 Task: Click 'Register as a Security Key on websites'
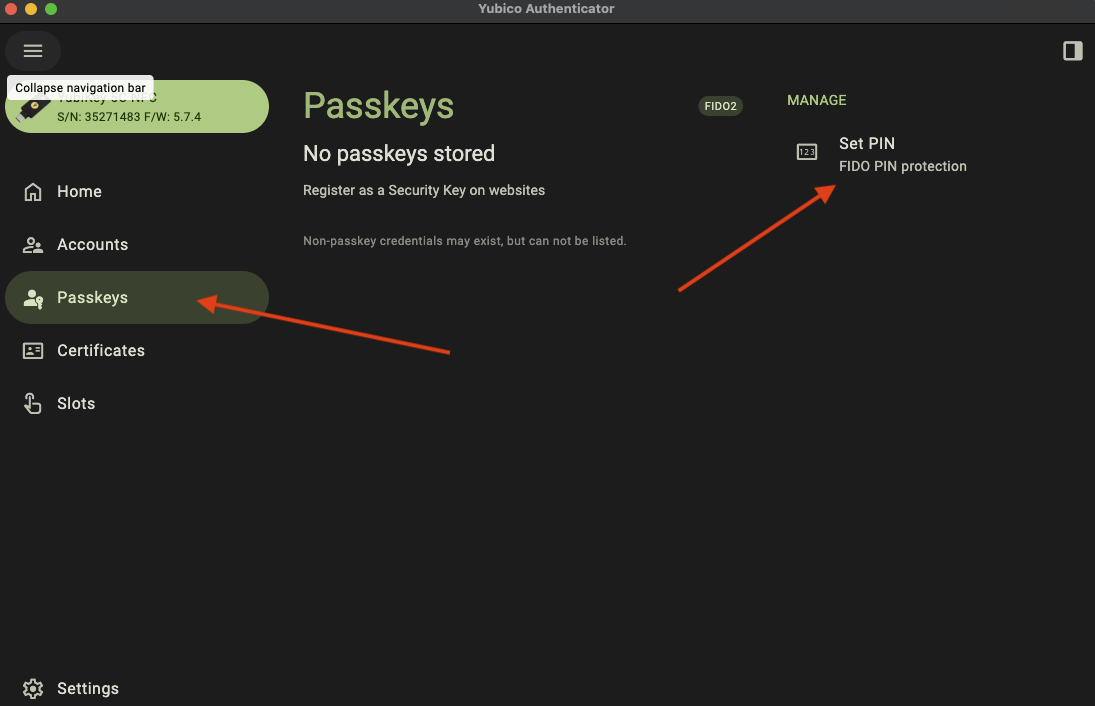click(424, 190)
